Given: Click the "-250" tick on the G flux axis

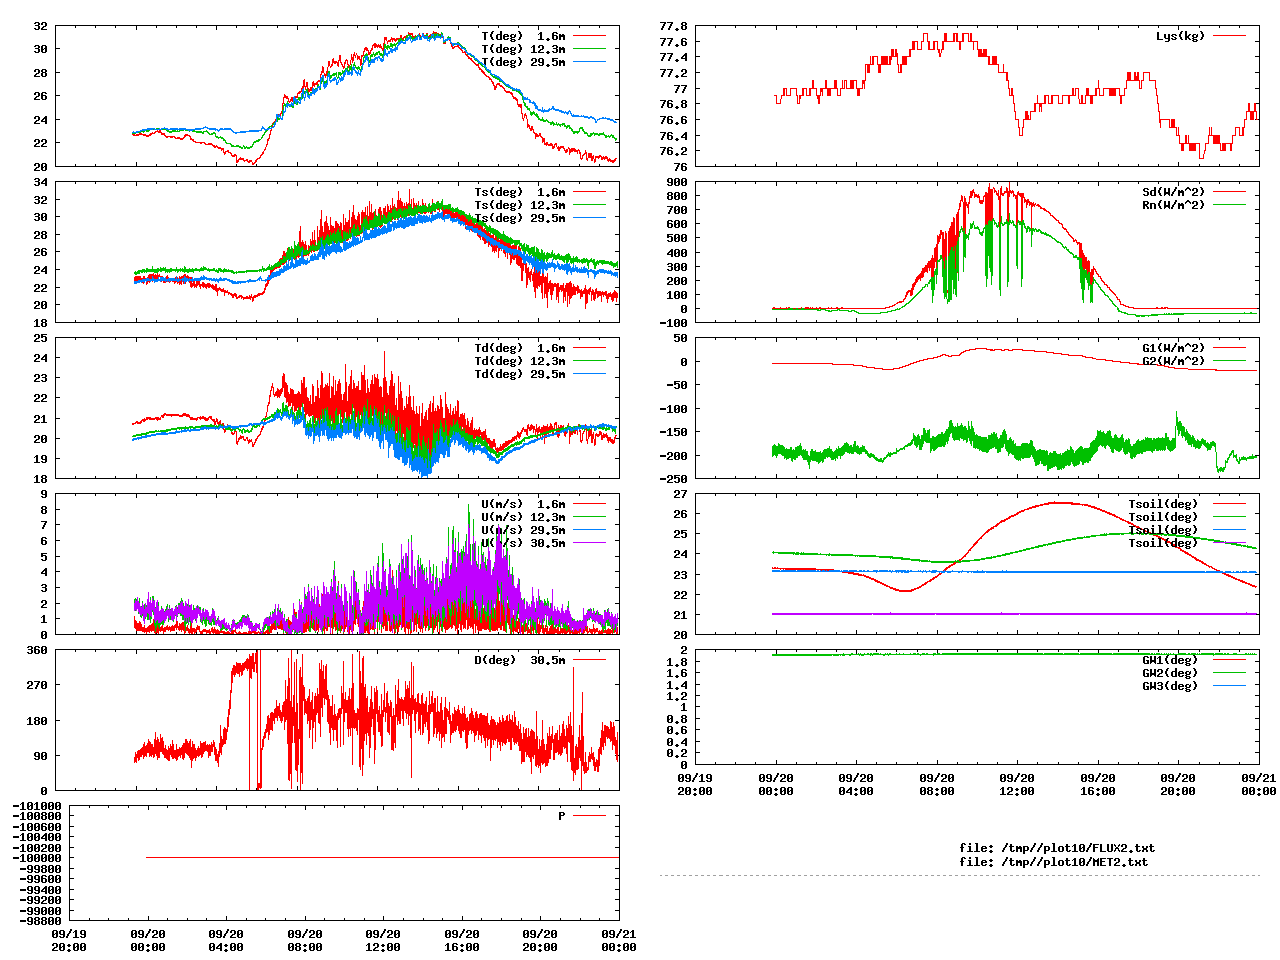Looking at the screenshot, I should tap(673, 478).
